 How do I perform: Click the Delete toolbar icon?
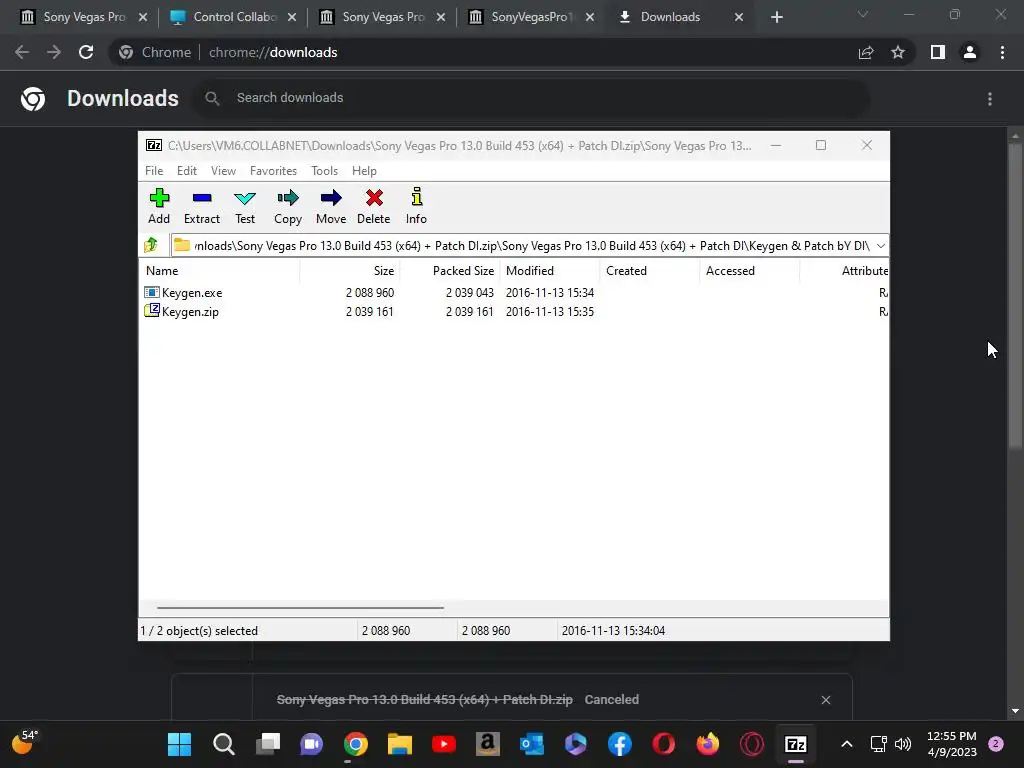point(374,206)
